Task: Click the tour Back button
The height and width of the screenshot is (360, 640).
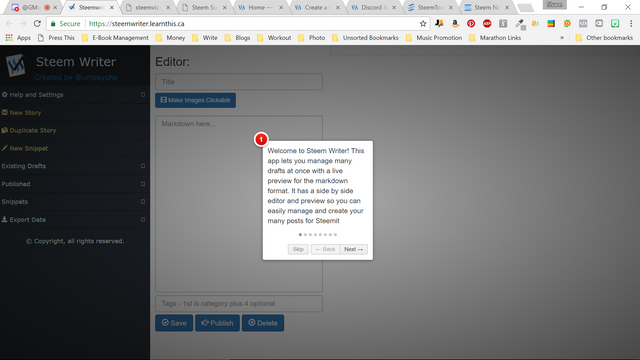Action: [x=325, y=249]
